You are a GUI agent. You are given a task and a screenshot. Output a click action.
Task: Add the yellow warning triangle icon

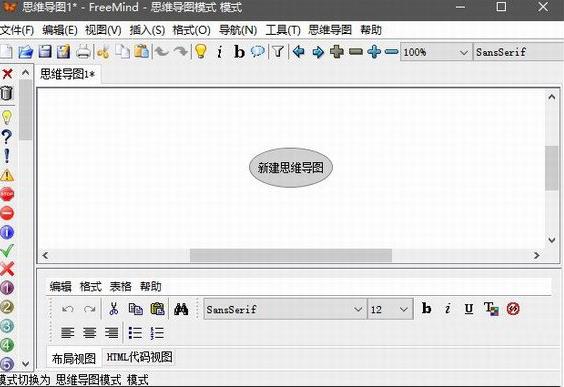coord(7,176)
